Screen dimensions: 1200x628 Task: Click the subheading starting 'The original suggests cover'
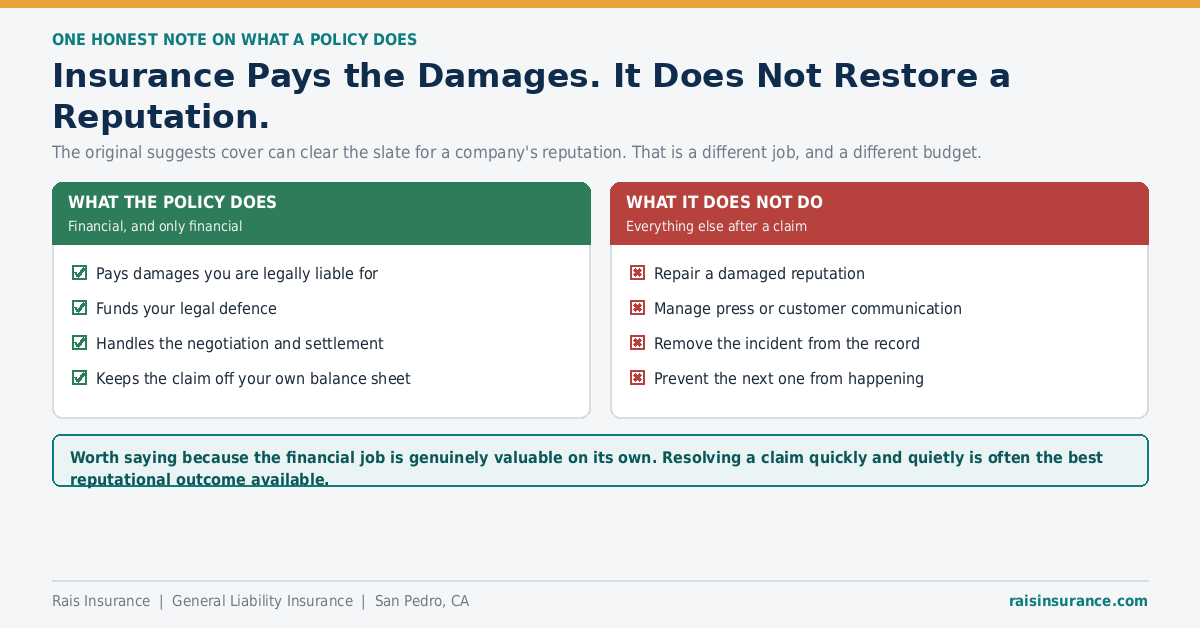(517, 153)
